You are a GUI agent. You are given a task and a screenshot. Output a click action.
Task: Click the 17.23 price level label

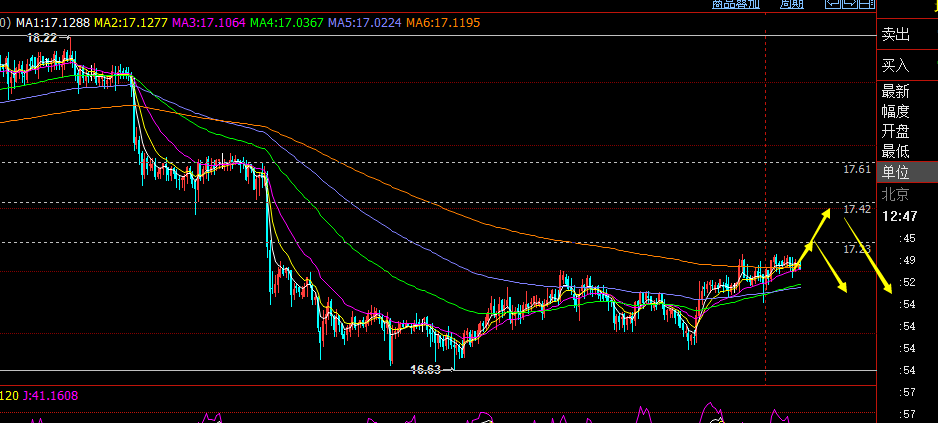tap(857, 249)
